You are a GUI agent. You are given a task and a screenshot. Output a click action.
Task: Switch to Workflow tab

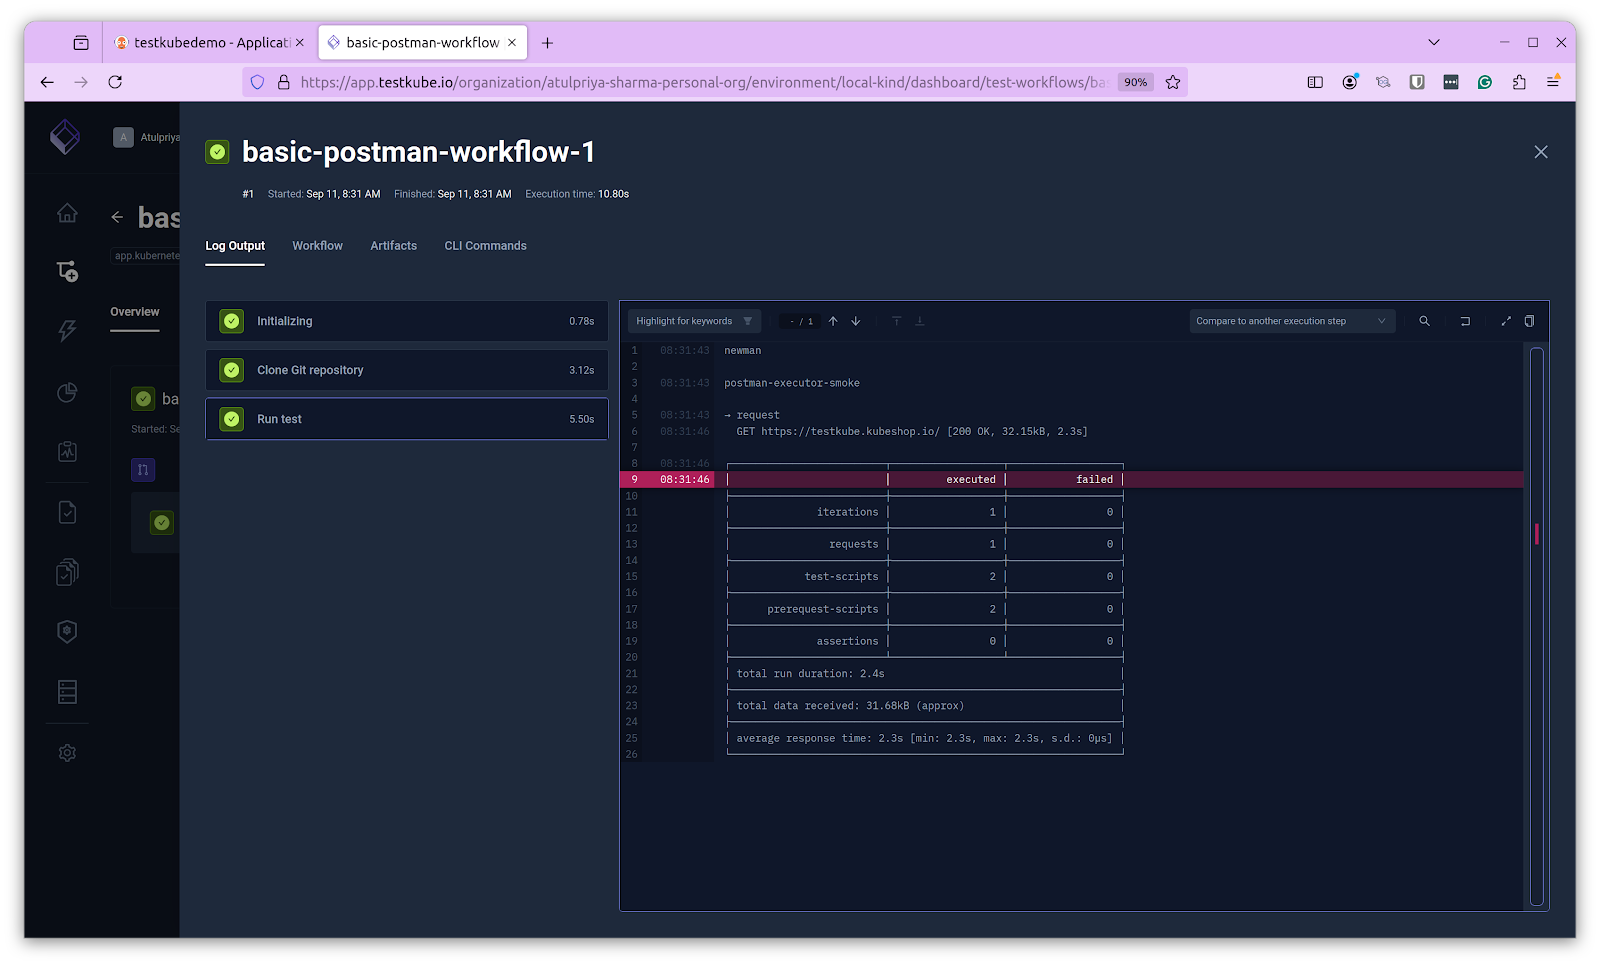click(317, 246)
